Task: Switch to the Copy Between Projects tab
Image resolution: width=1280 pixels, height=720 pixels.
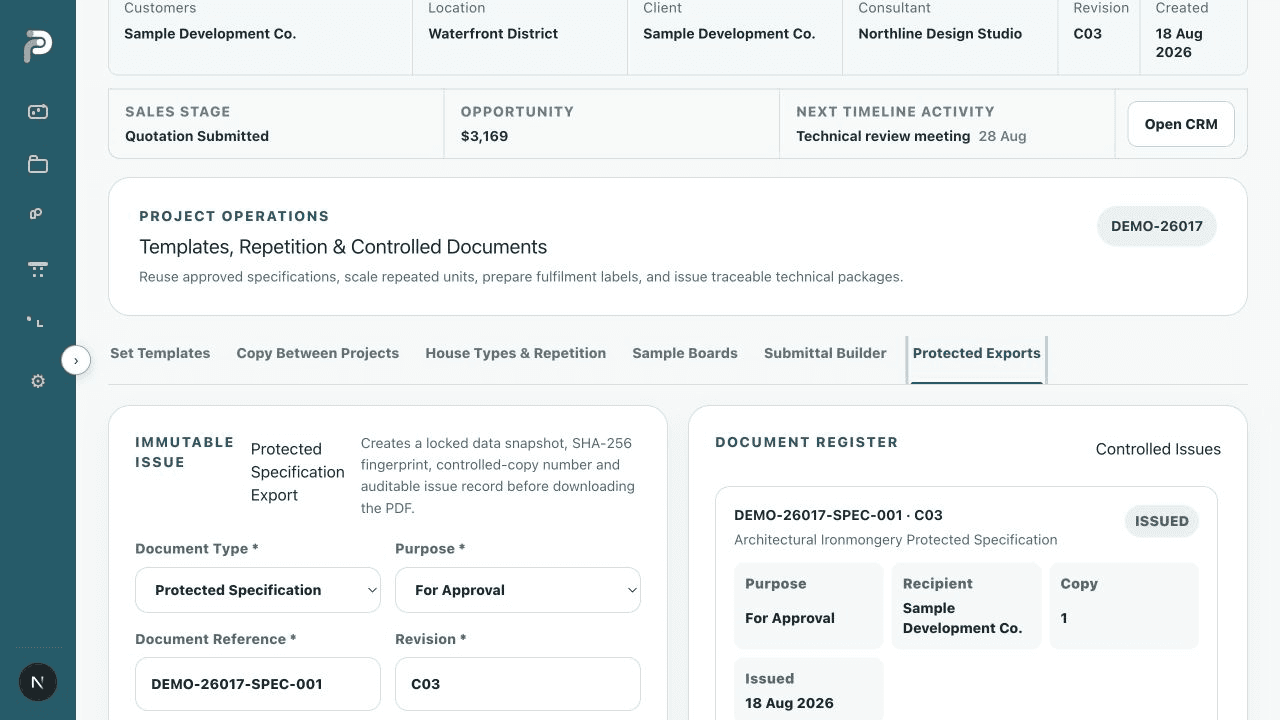Action: (317, 353)
